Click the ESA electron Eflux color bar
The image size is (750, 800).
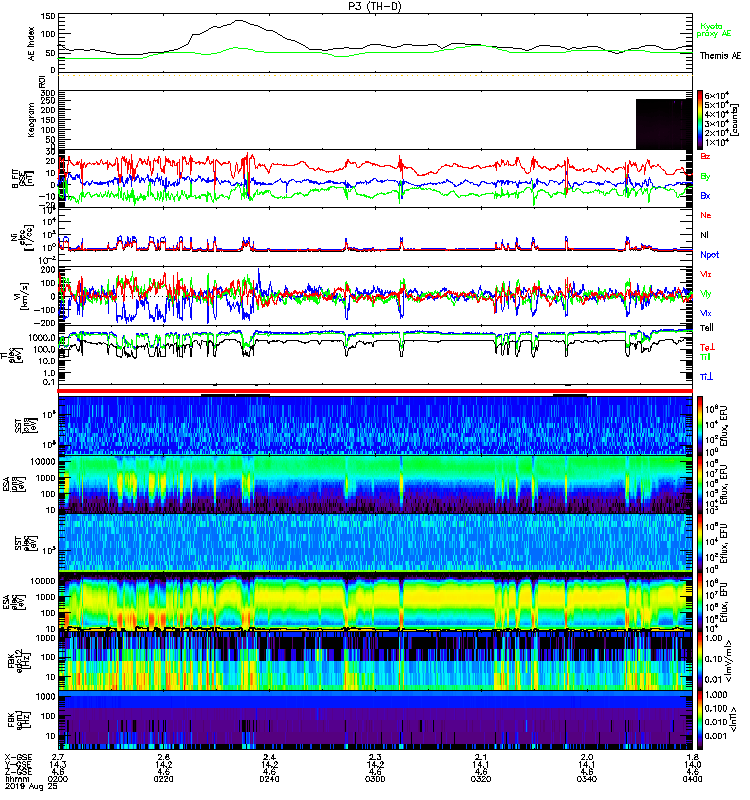[700, 602]
